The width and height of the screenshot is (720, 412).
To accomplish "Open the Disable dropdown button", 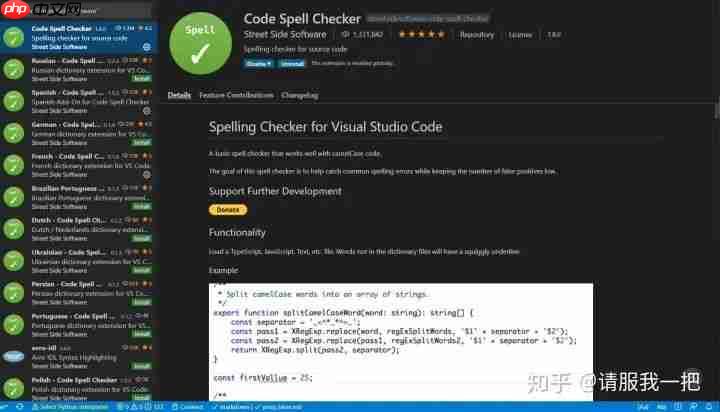I will [258, 64].
